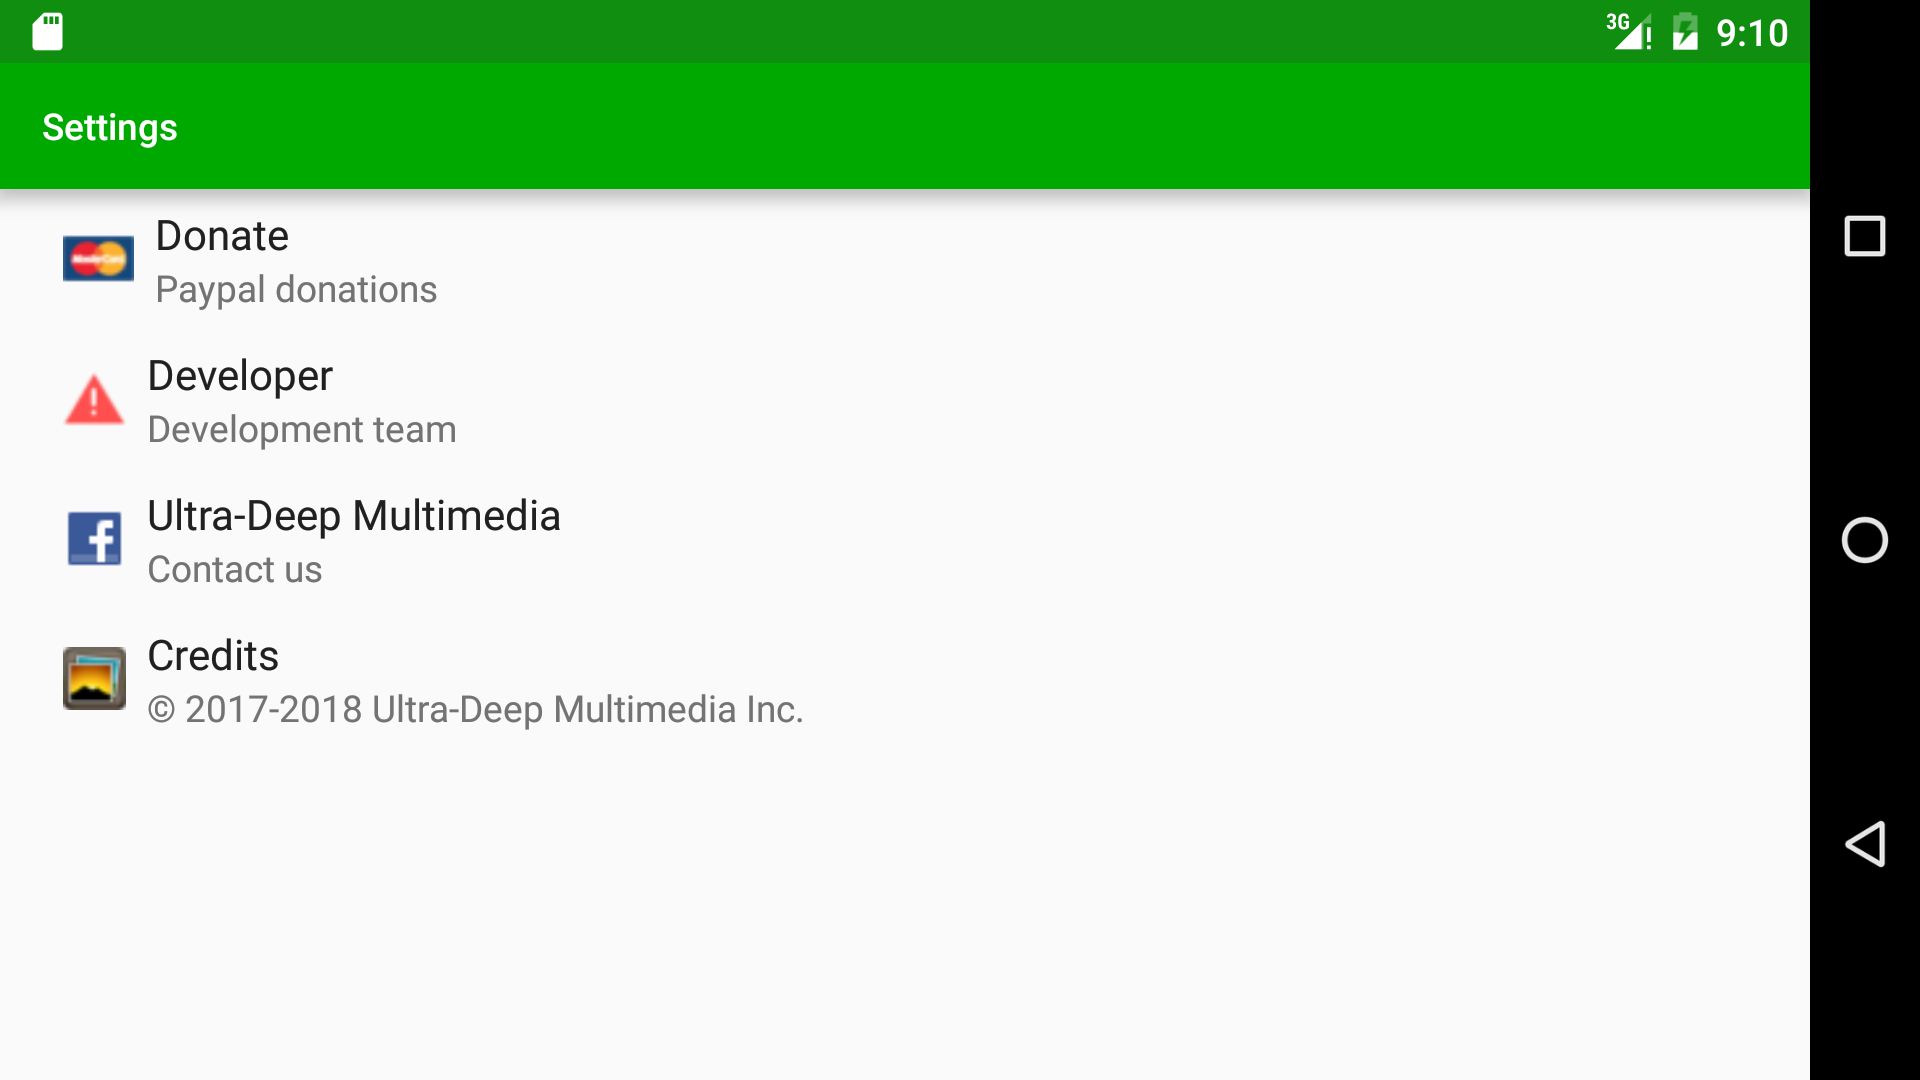Tap the gallery icon next to Credits
The width and height of the screenshot is (1920, 1080).
94,678
